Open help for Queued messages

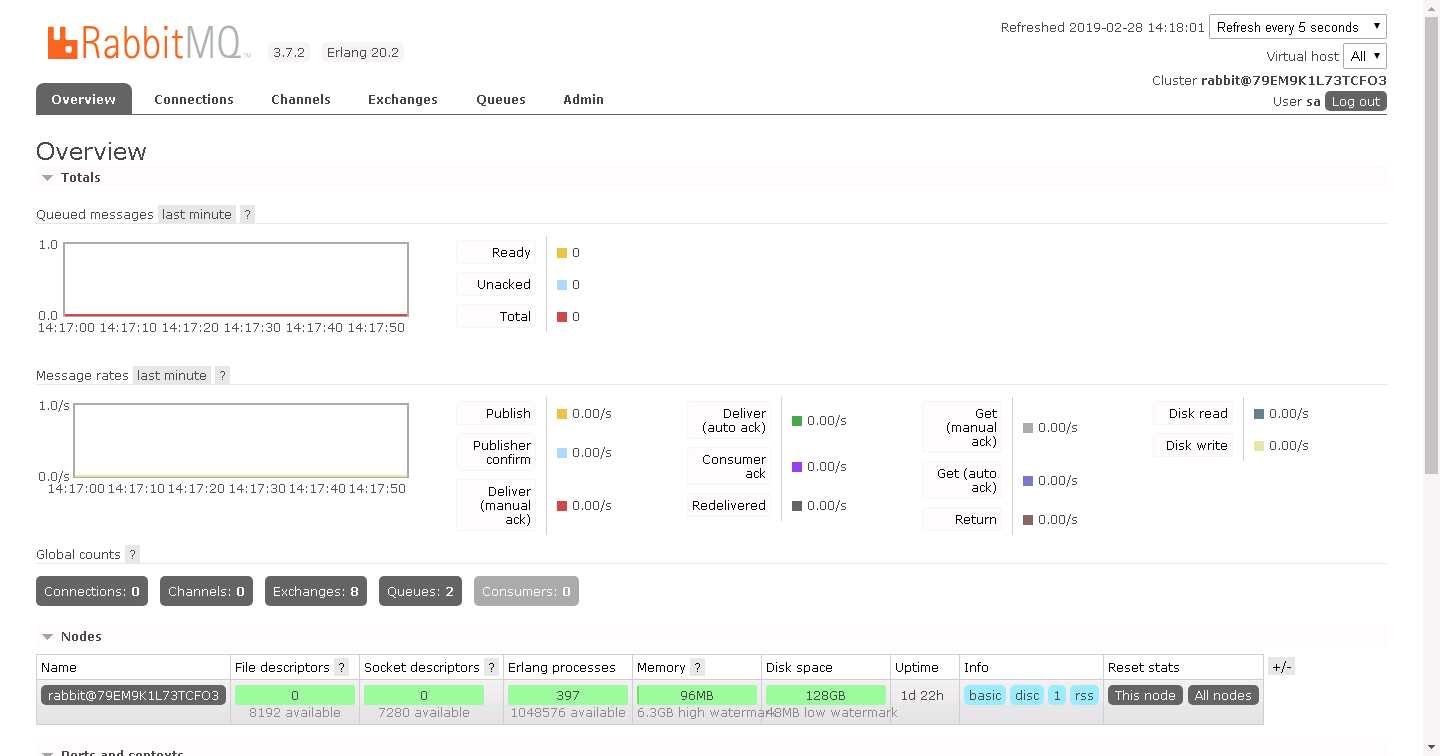tap(247, 214)
